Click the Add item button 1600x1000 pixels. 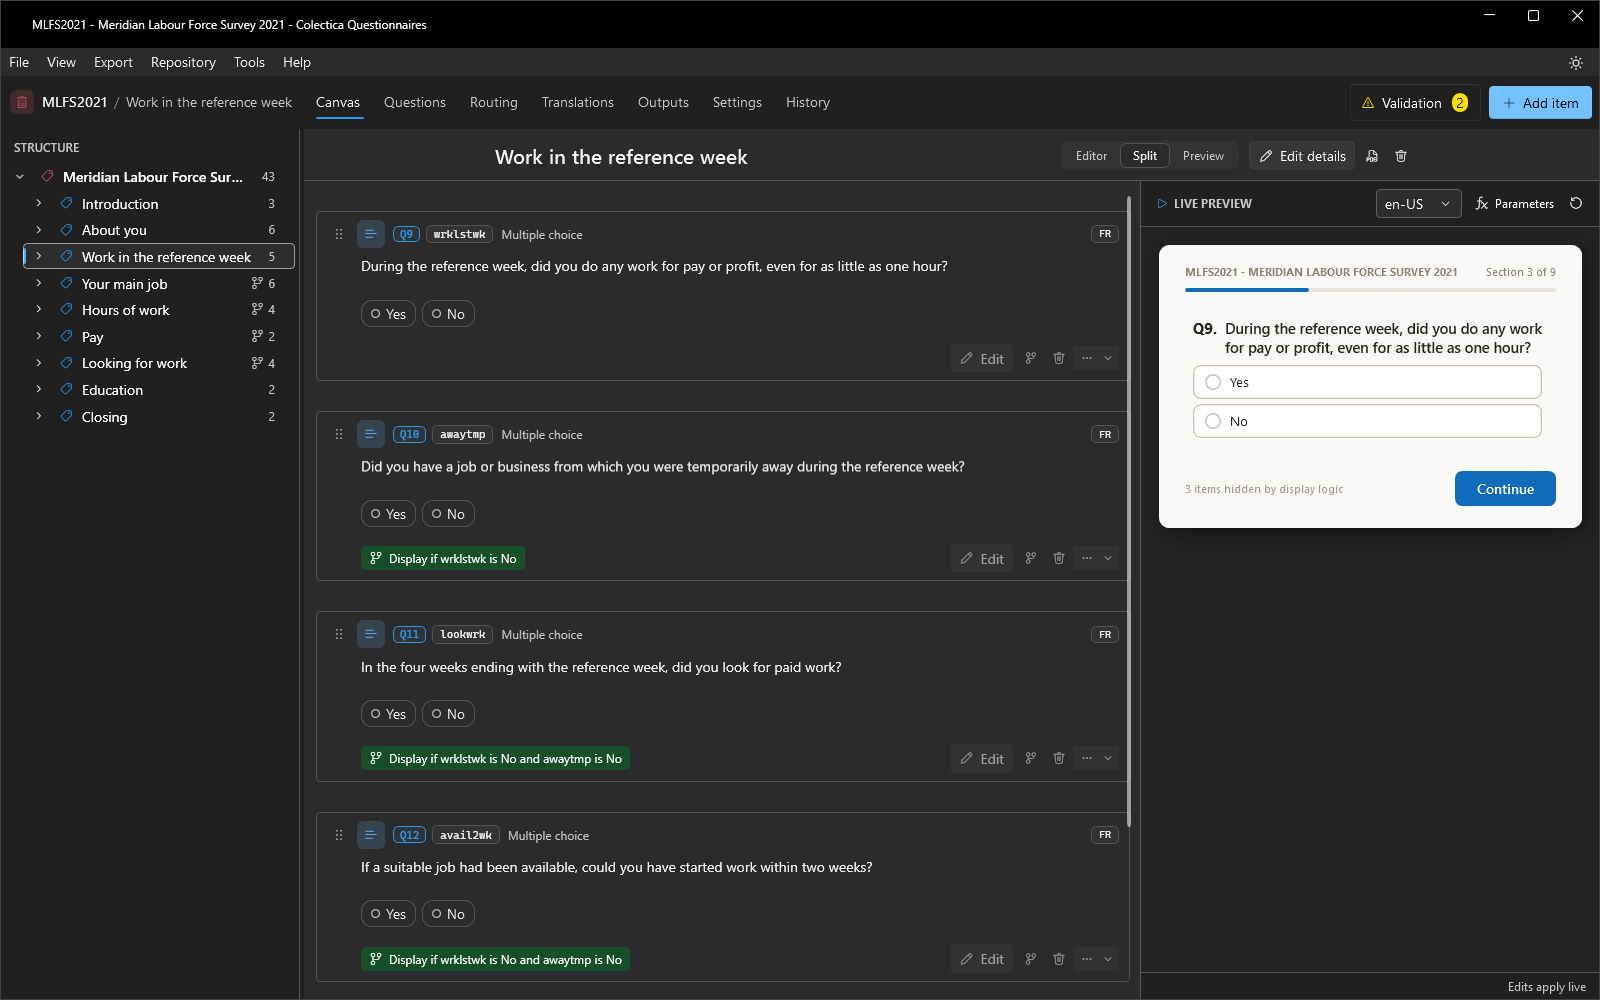point(1540,102)
